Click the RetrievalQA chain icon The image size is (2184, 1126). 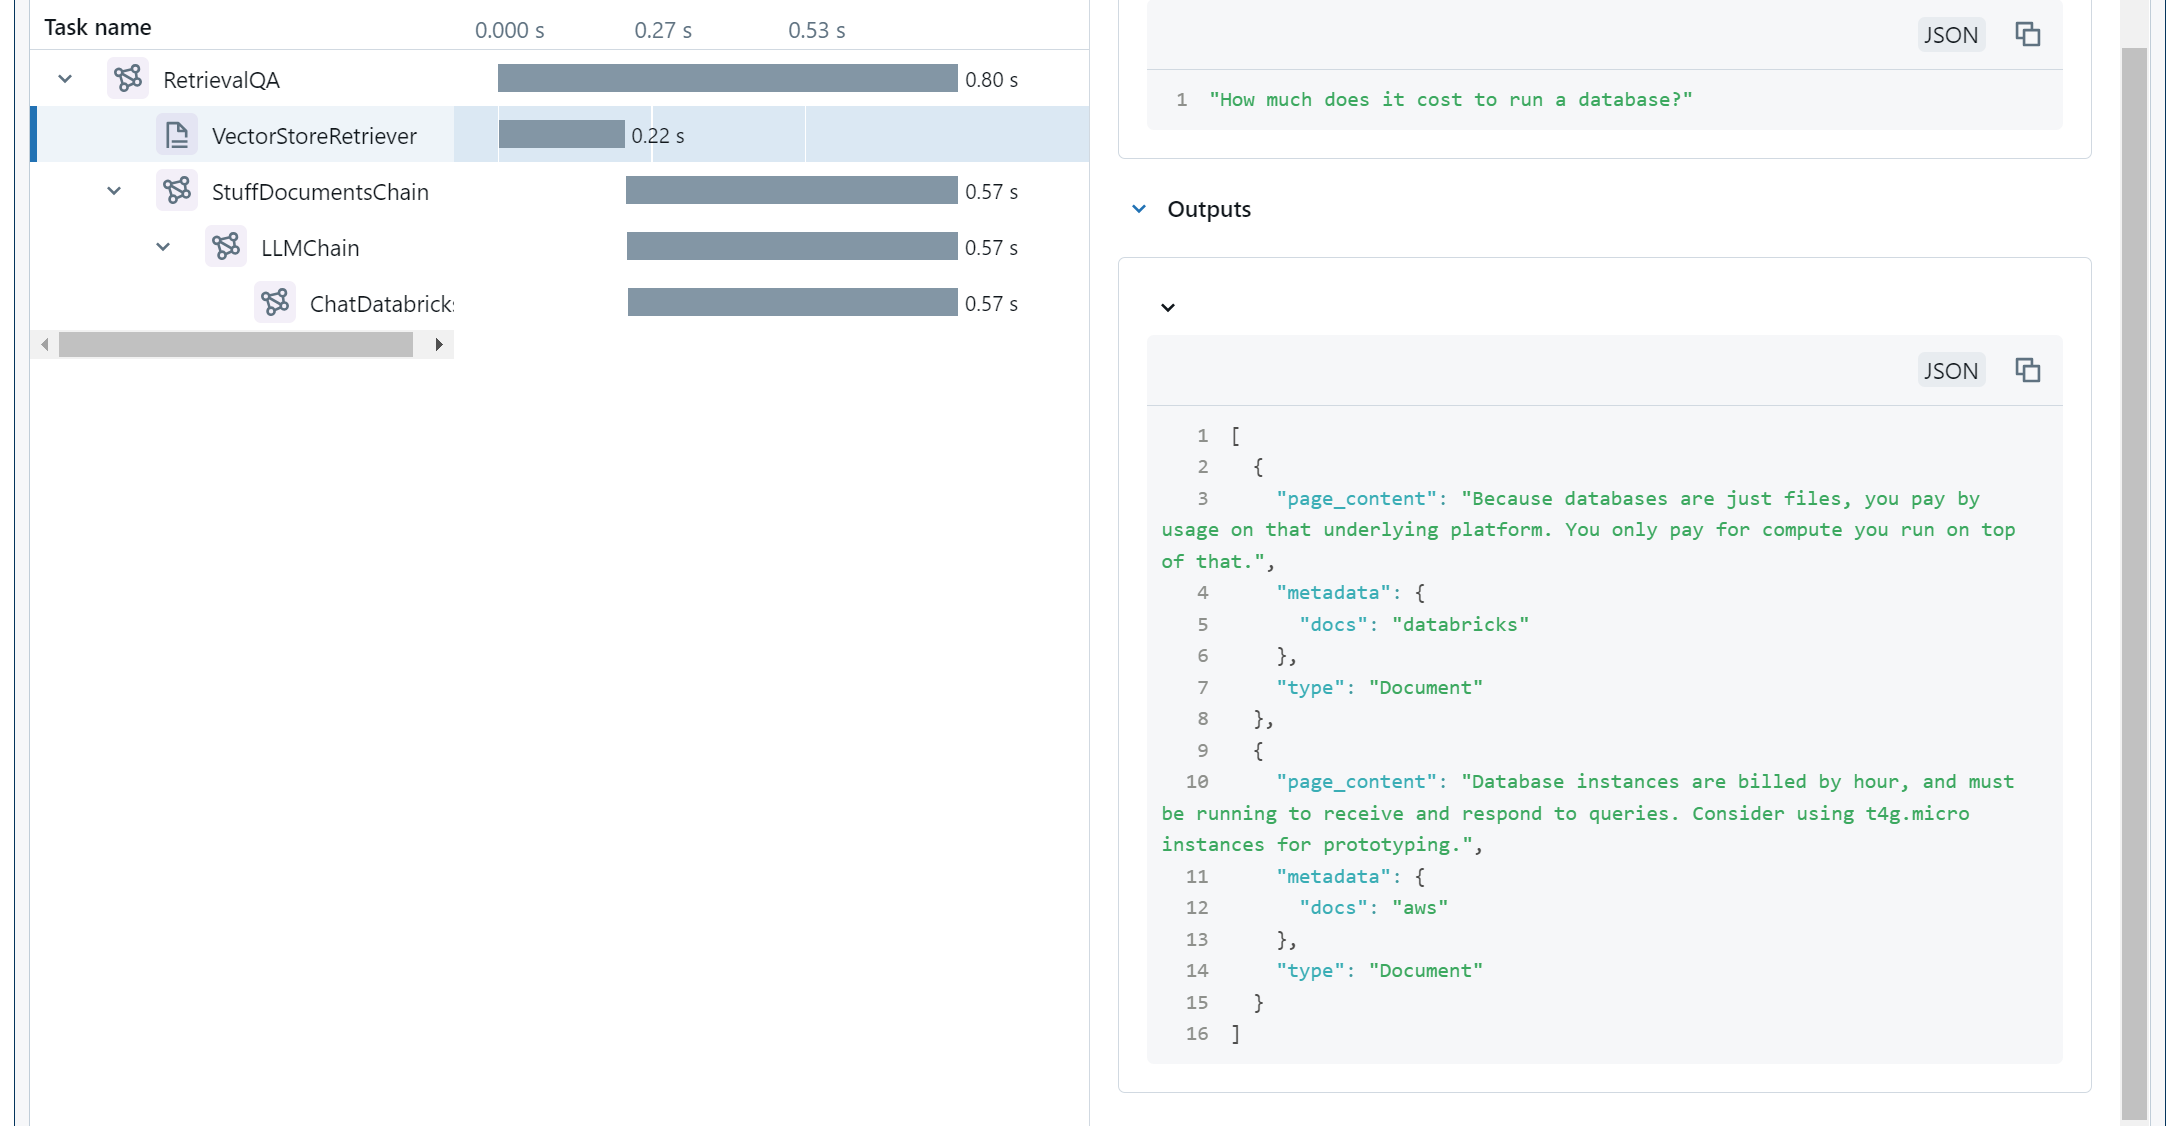point(128,79)
